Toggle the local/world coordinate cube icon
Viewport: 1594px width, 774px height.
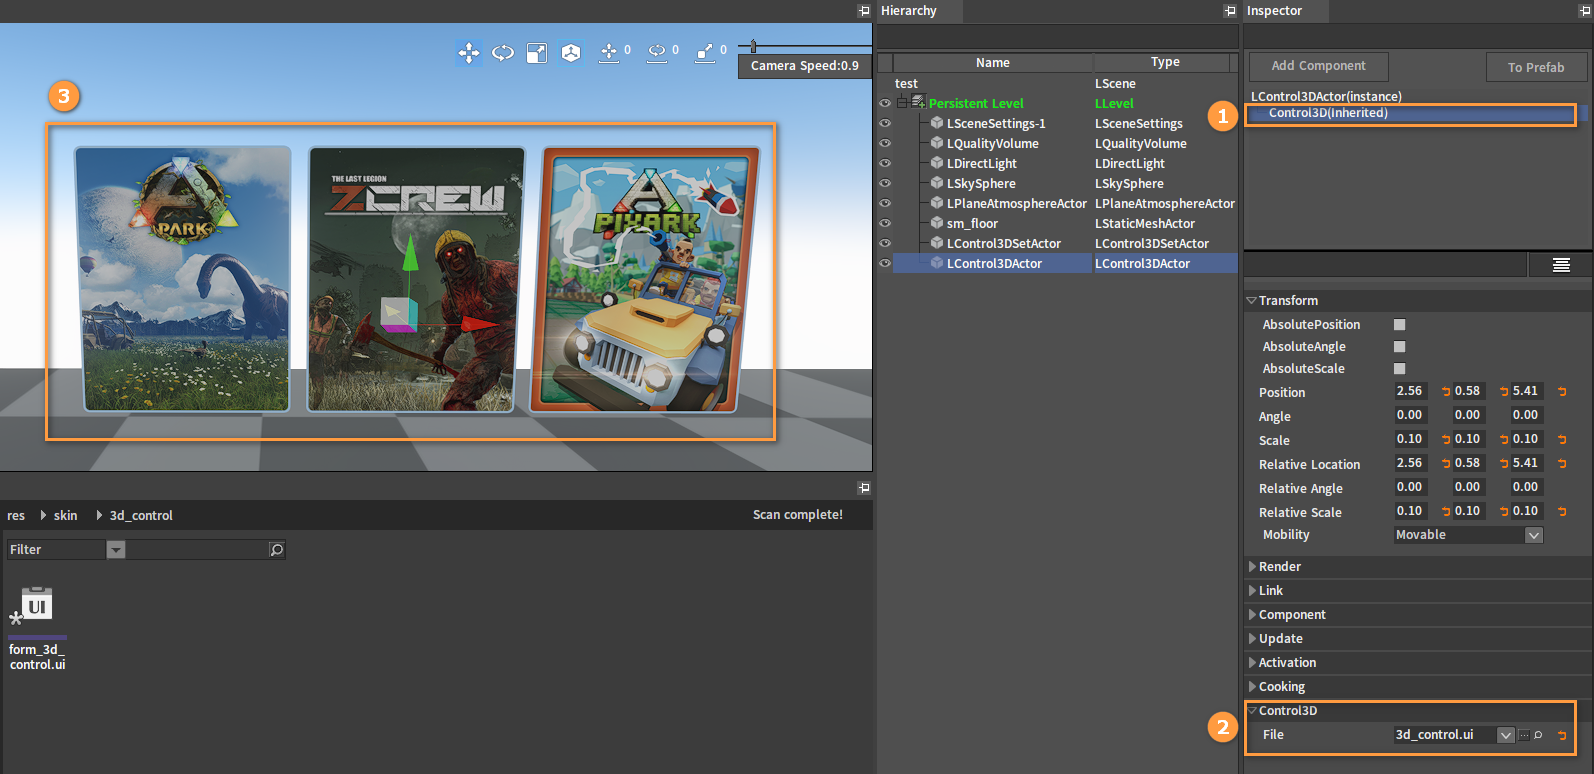(x=571, y=52)
